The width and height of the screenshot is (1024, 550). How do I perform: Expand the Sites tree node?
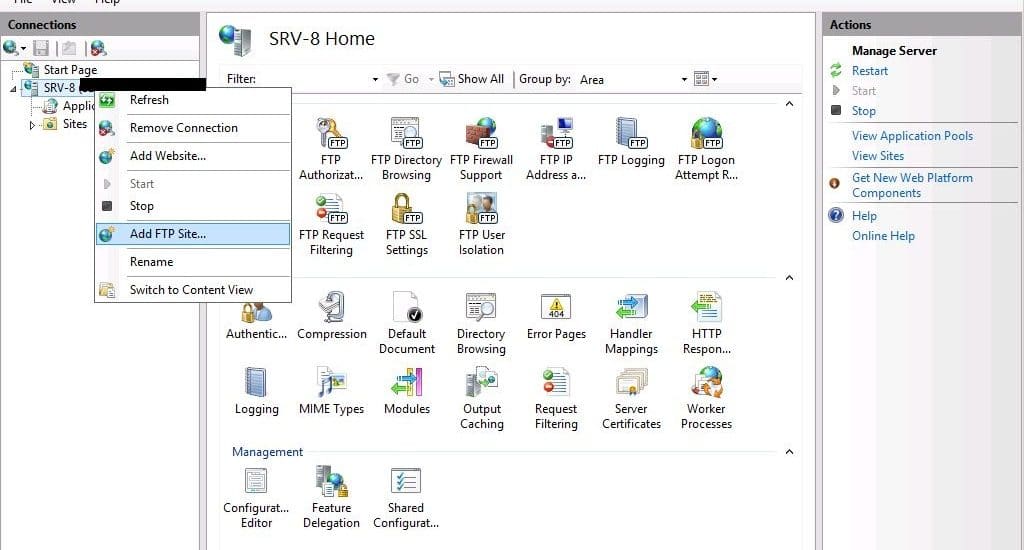click(31, 125)
